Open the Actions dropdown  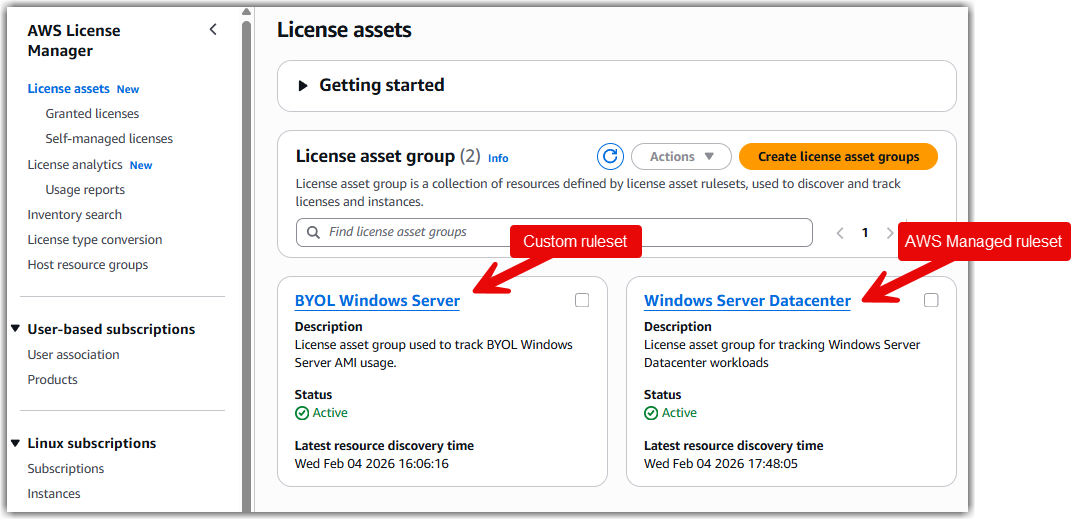click(681, 157)
